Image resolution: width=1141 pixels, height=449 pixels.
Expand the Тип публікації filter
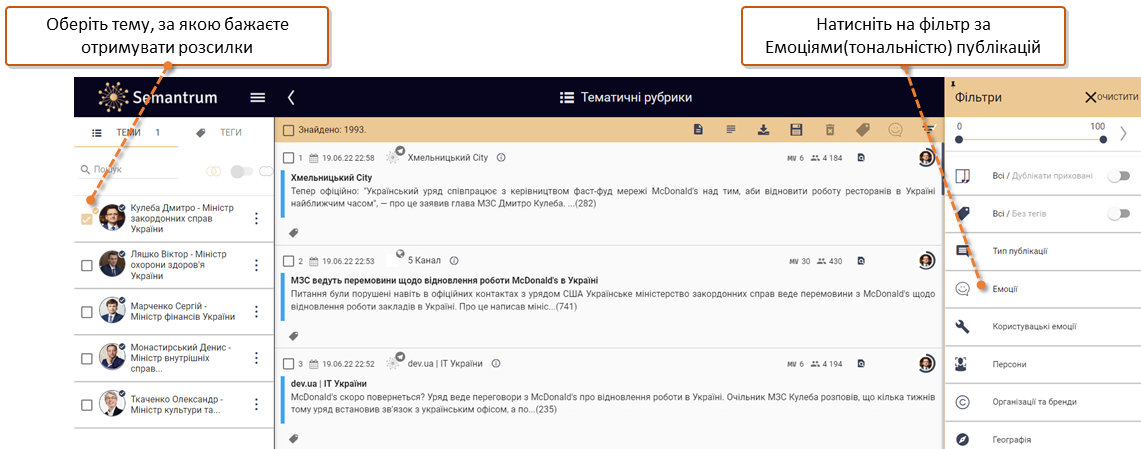point(1043,251)
